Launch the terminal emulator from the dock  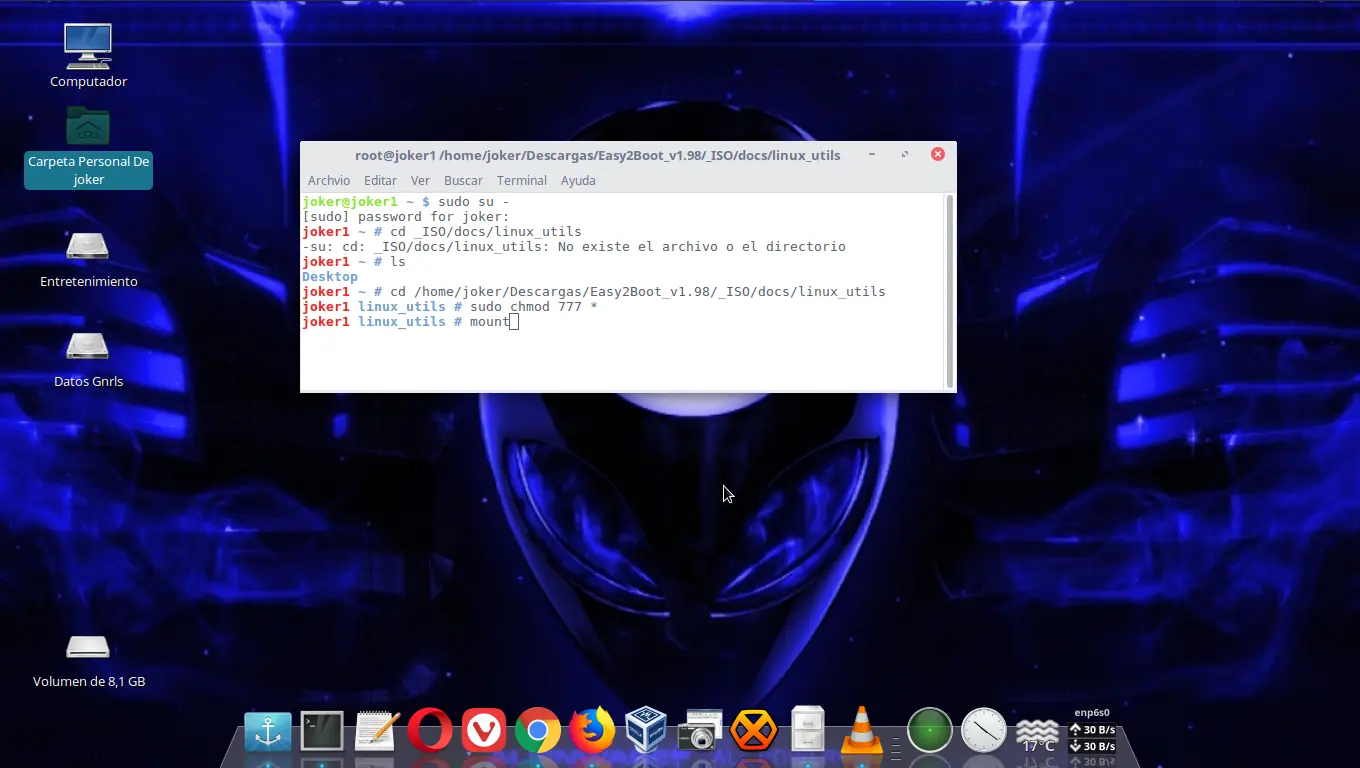(321, 730)
